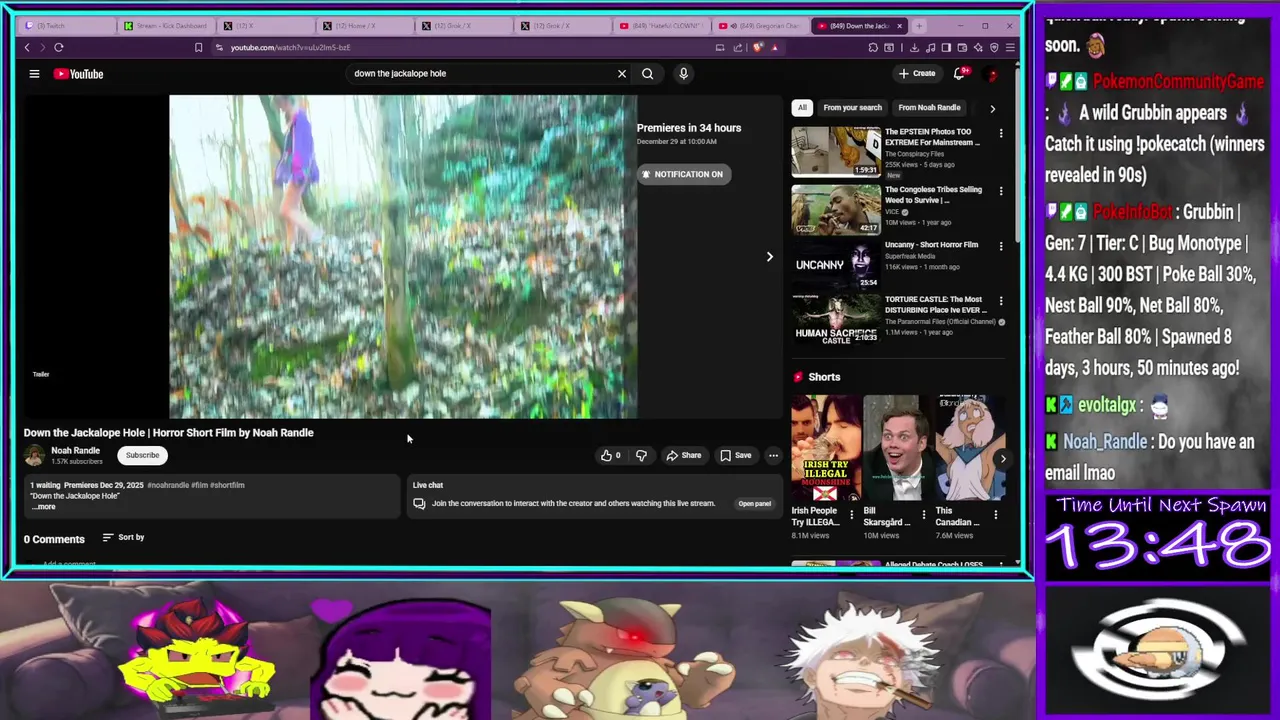Expand the description with ...more
The height and width of the screenshot is (720, 1280).
(x=44, y=507)
